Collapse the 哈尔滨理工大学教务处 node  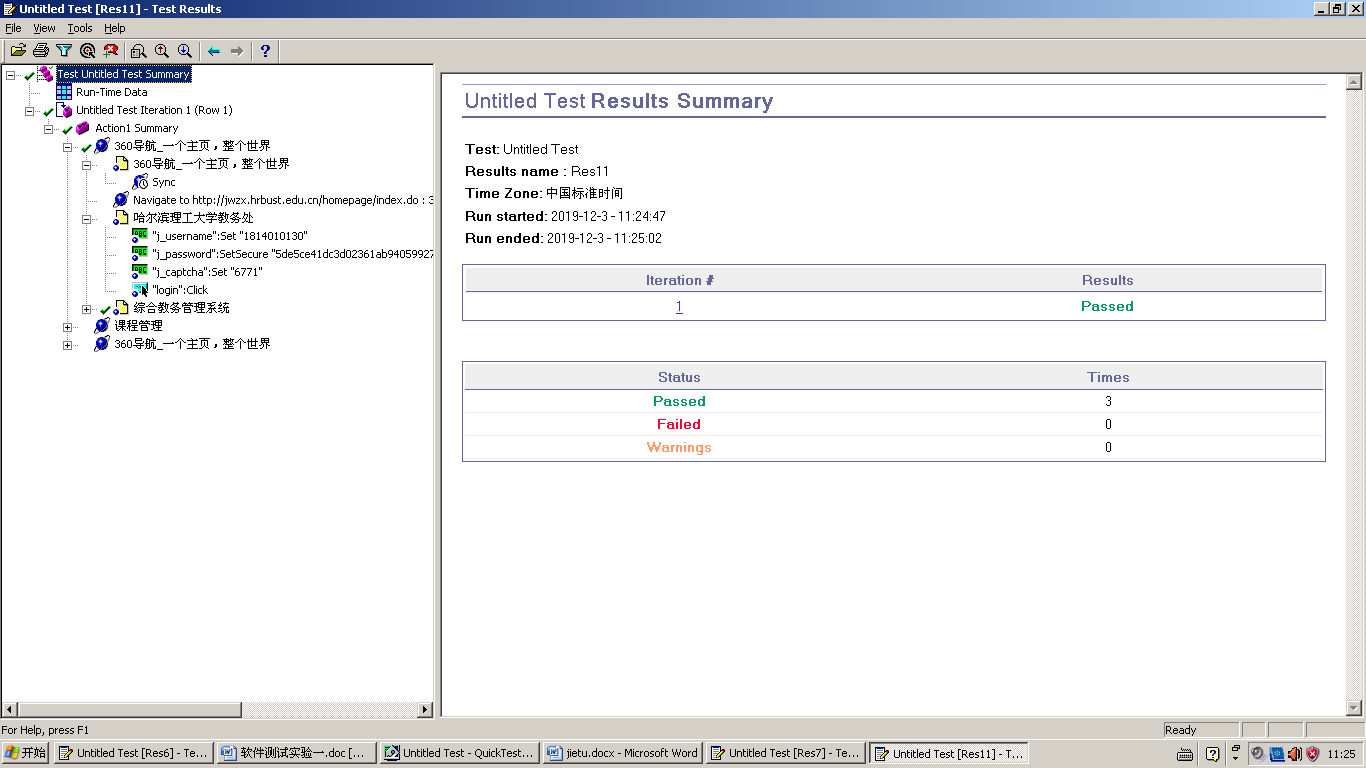(x=87, y=219)
